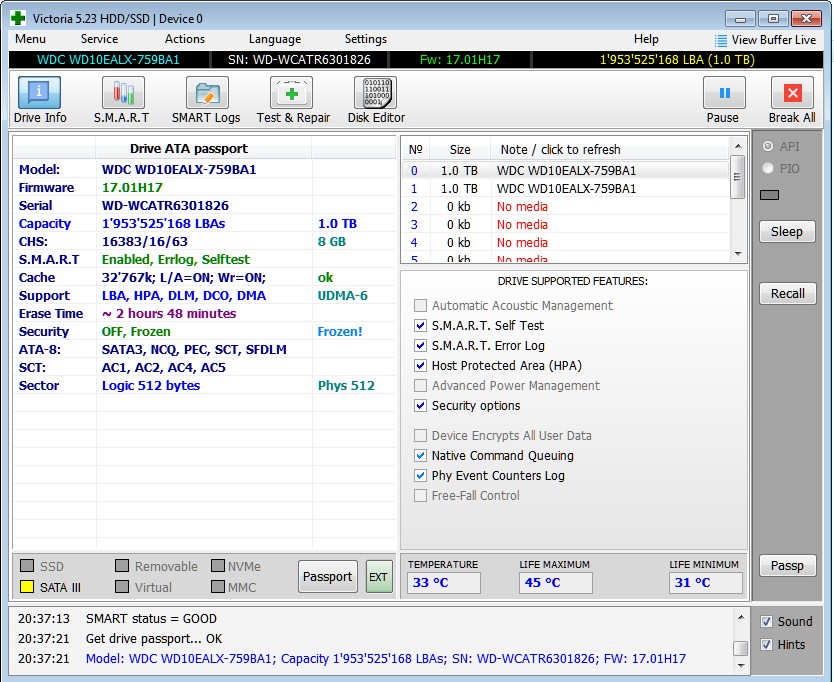Toggle S.M.A.R.T. Self Test checkbox
834x682 pixels.
[x=420, y=326]
